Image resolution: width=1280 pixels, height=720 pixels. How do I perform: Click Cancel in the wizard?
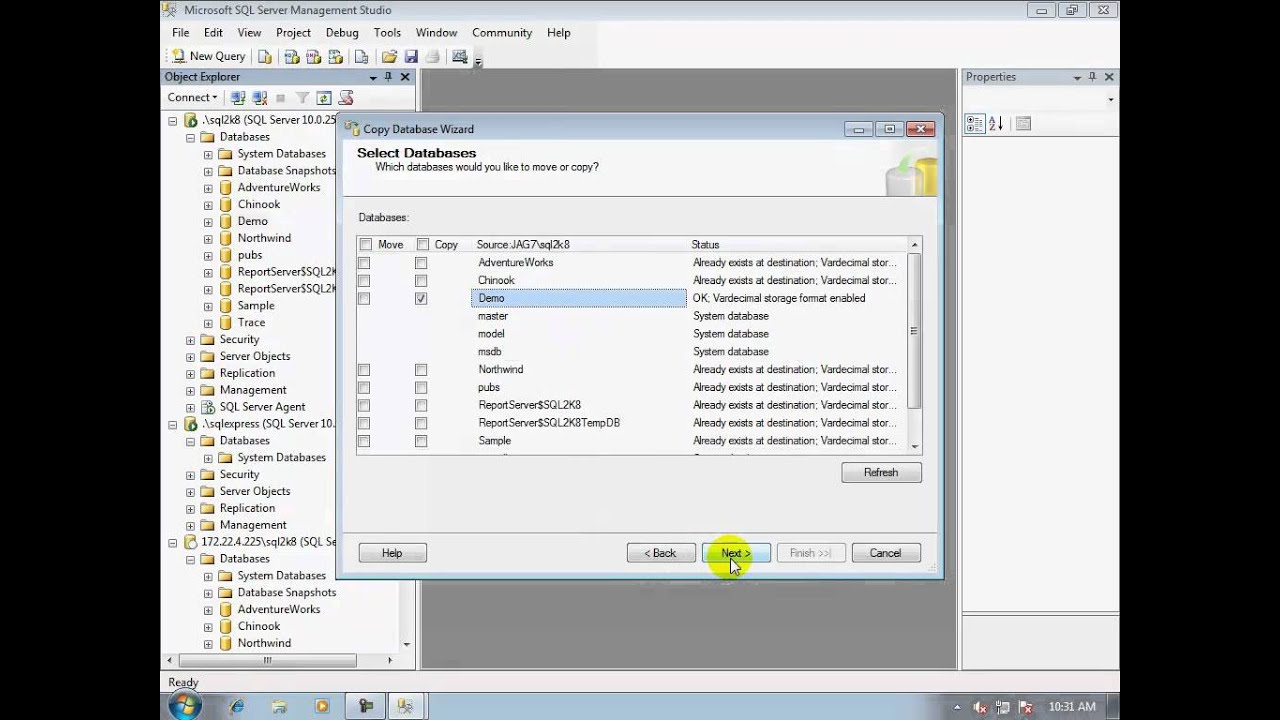(x=885, y=553)
